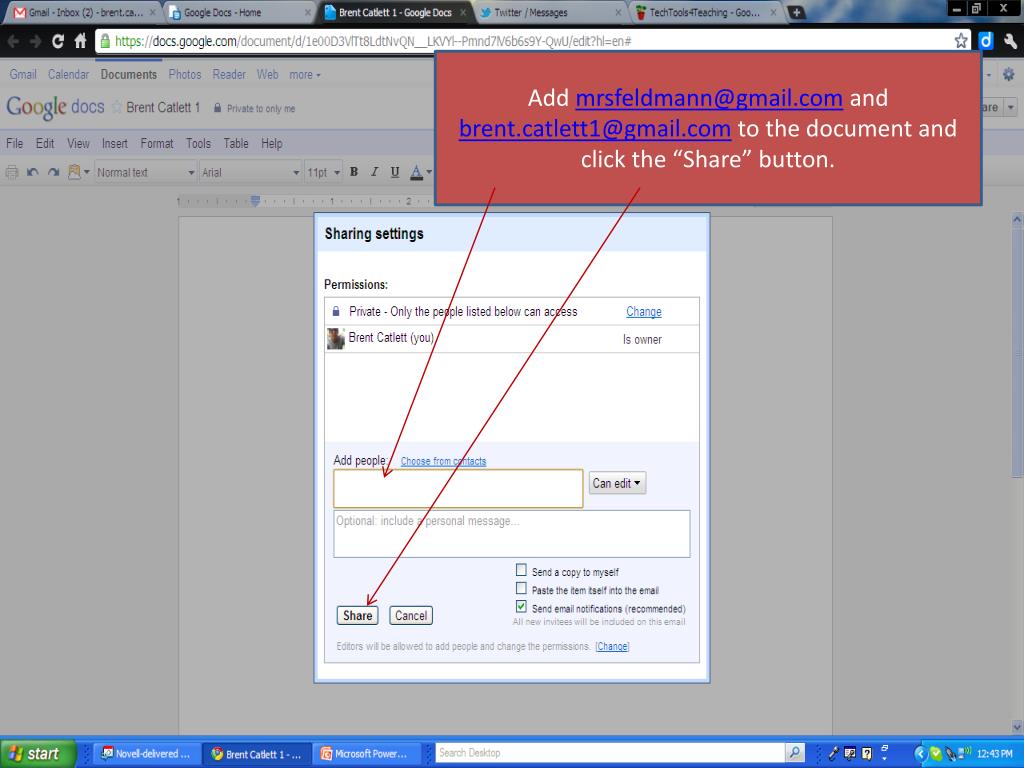Apply bold formatting
Screen dimensions: 1024x768
354,172
